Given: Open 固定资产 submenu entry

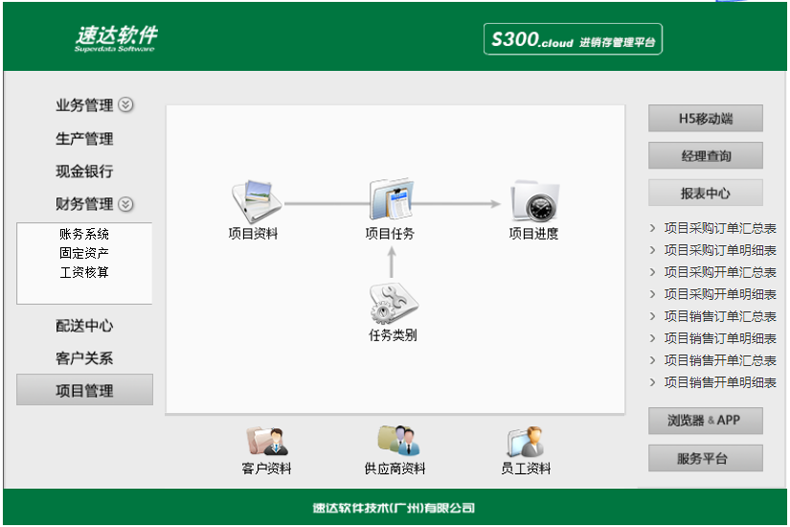Looking at the screenshot, I should pos(84,253).
